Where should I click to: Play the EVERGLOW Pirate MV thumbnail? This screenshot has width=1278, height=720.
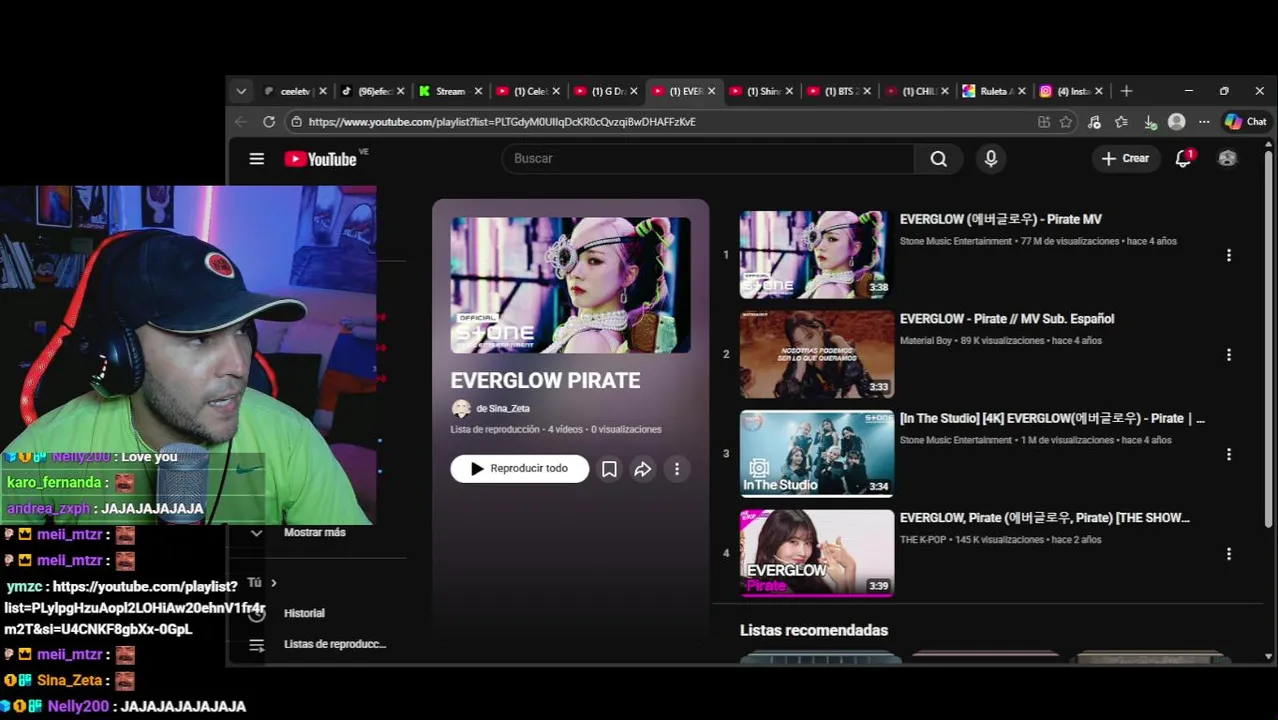tap(817, 254)
